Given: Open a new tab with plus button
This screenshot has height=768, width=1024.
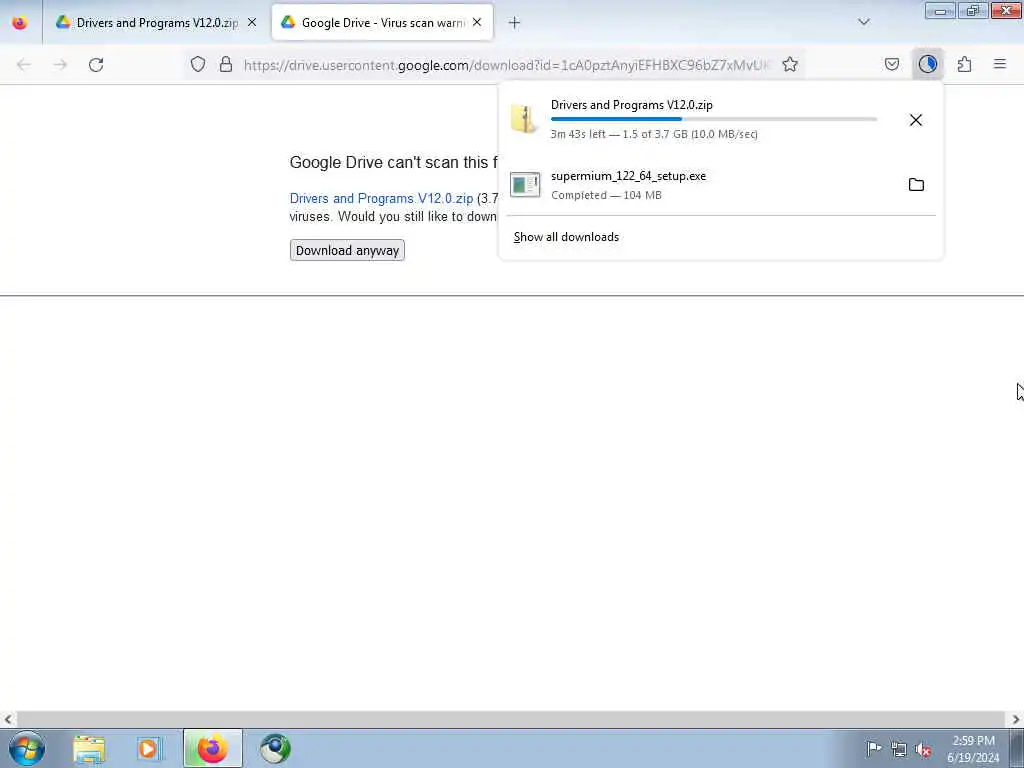Looking at the screenshot, I should [515, 23].
